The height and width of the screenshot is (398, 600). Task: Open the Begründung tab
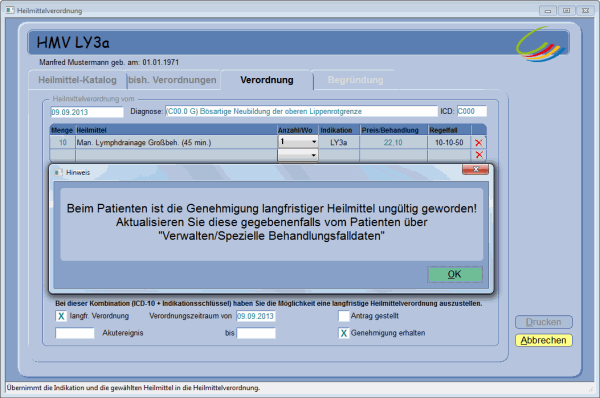(355, 80)
